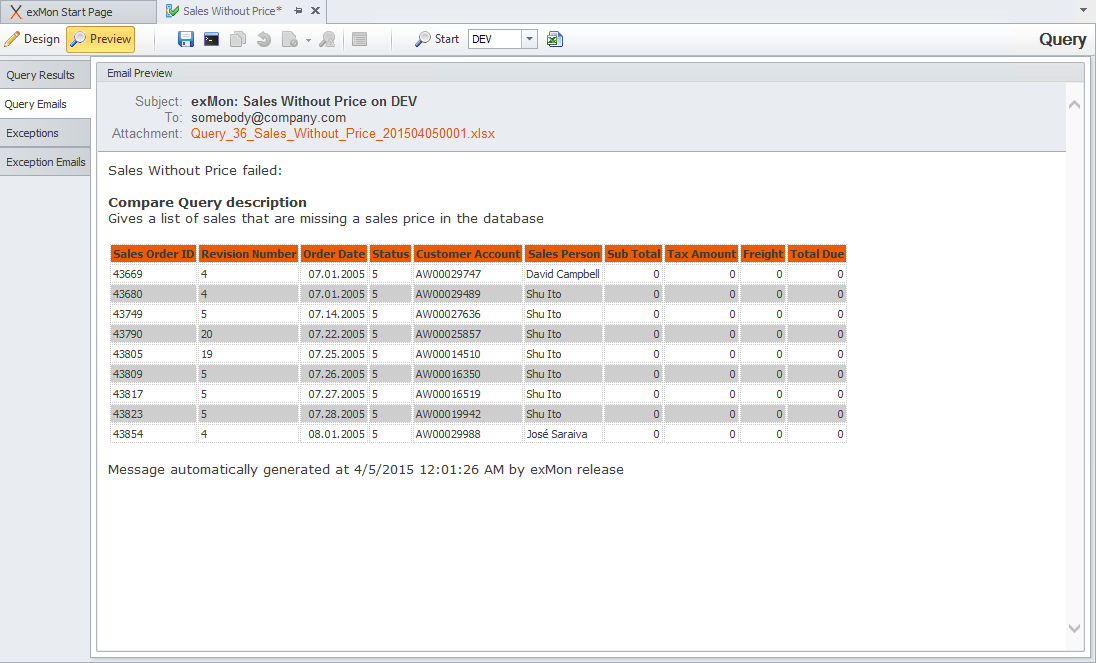
Task: Click the Customer Account column header
Action: (x=468, y=254)
